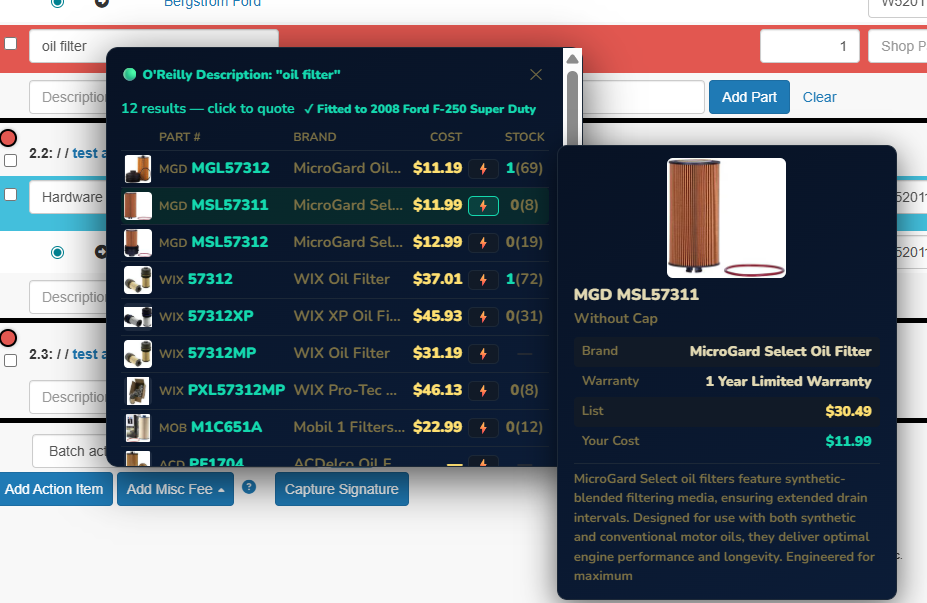Click the Shop P field in oil filter row
Viewport: 927px width, 603px height.
tap(897, 46)
